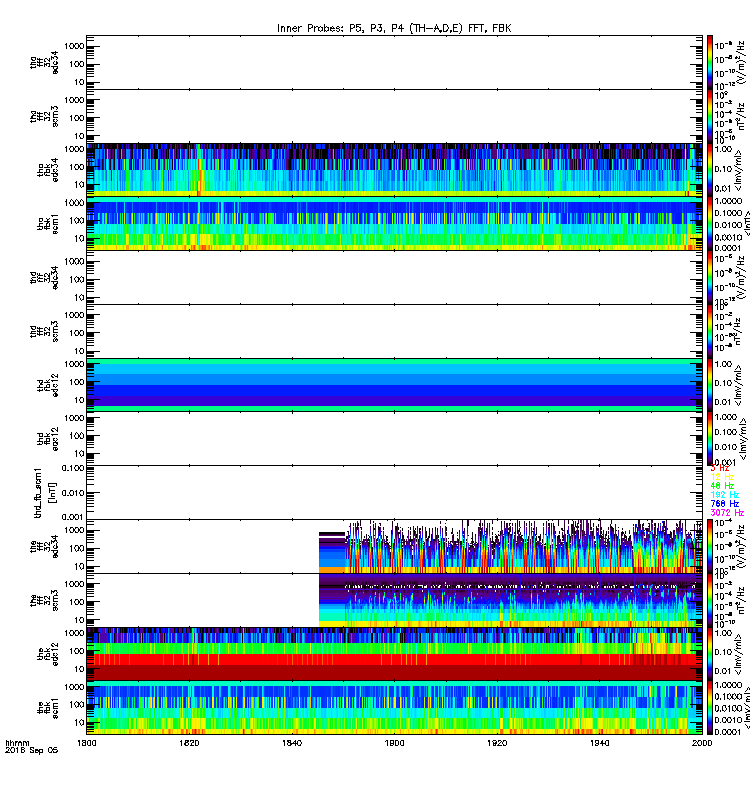Click the 'thd fff 32 scm3' panel label

coord(45,331)
